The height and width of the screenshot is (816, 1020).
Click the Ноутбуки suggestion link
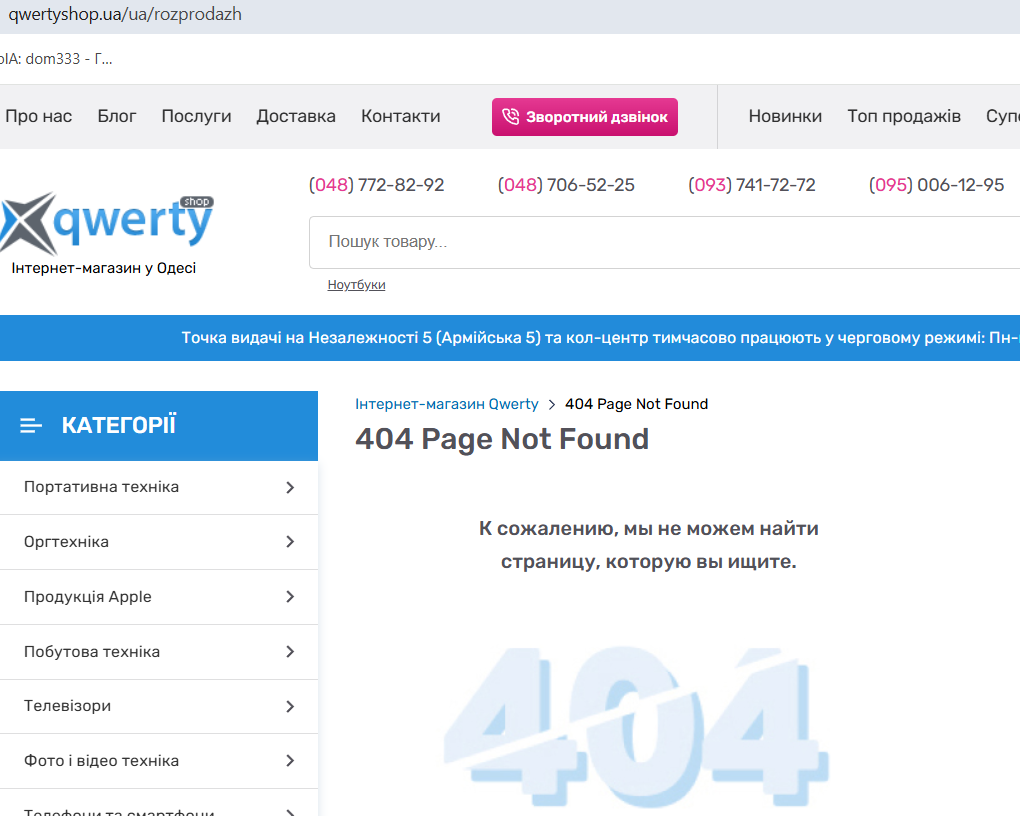click(x=356, y=285)
